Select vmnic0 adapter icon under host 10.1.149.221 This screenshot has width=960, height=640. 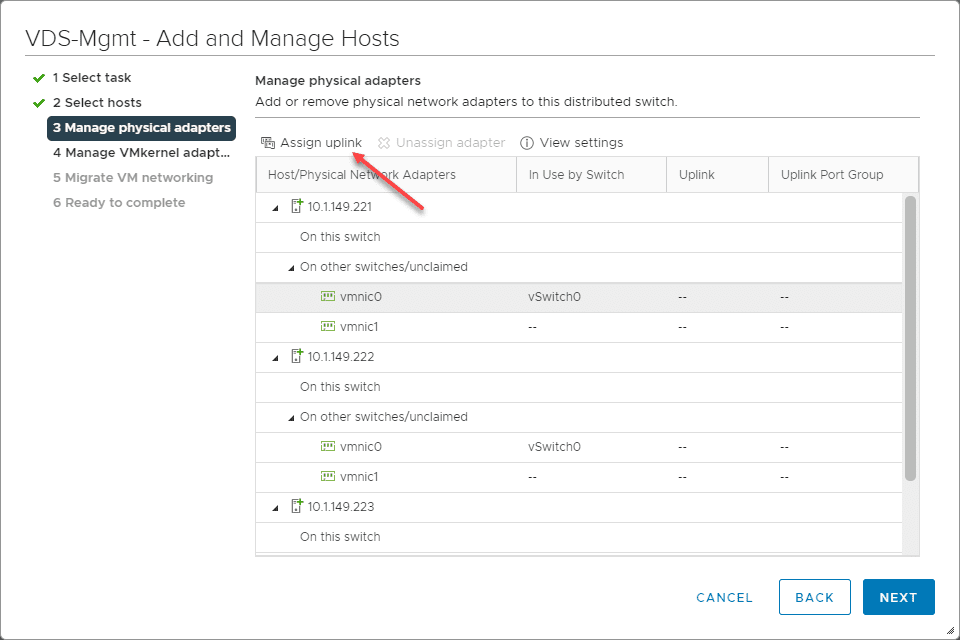327,297
